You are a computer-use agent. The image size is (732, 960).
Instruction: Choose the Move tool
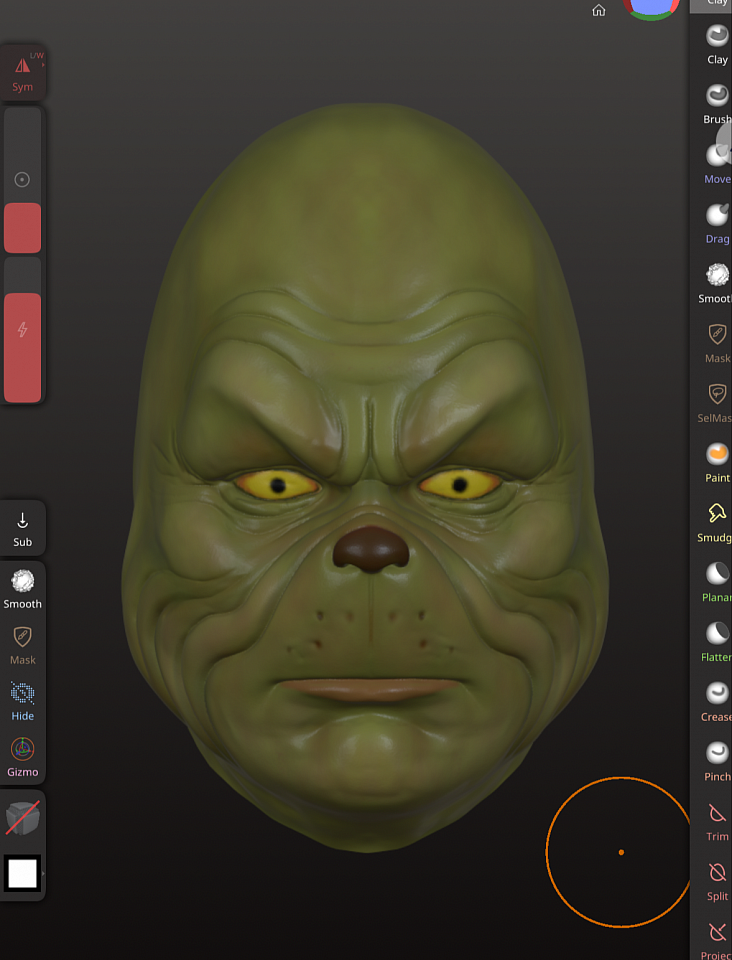tap(717, 162)
